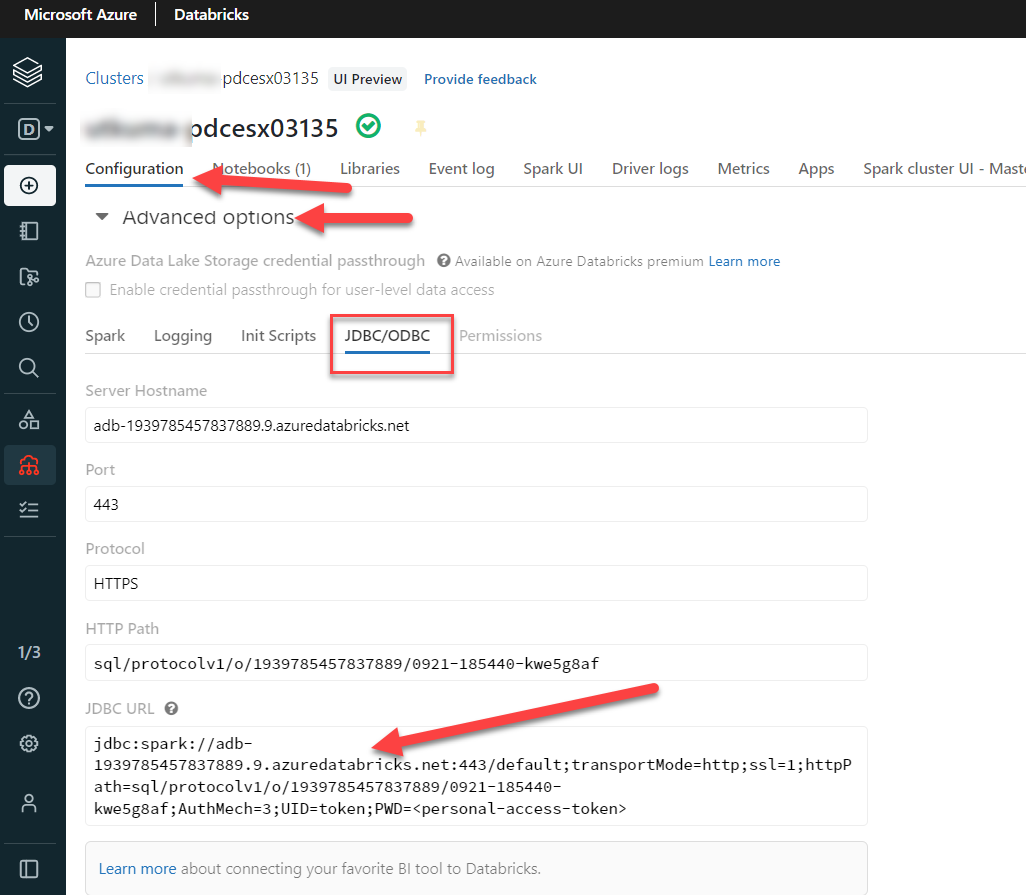Open the Jobs checklist icon in sidebar
1026x895 pixels.
point(29,510)
